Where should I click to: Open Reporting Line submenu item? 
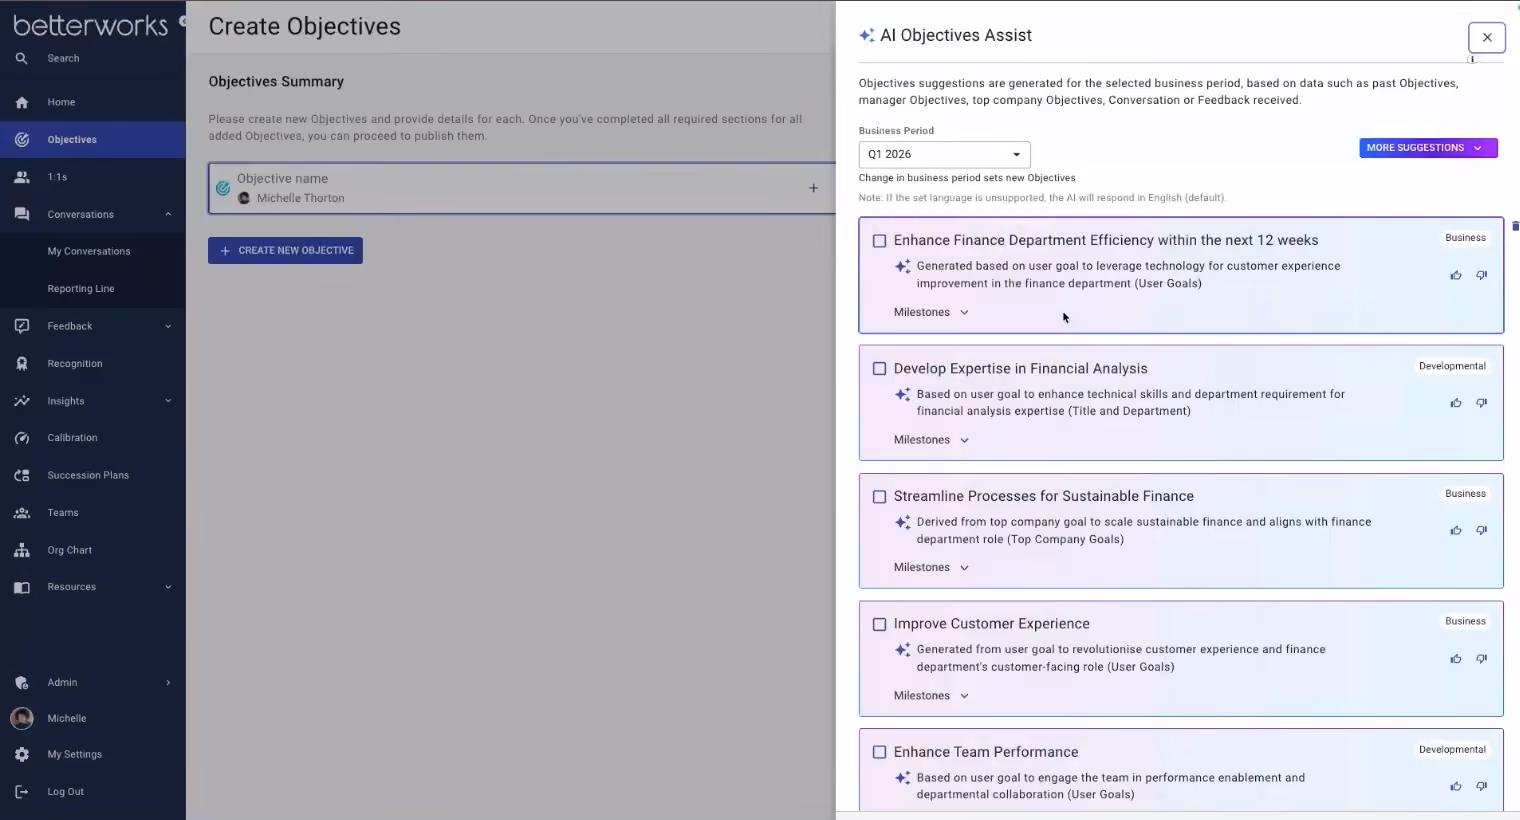pyautogui.click(x=81, y=289)
